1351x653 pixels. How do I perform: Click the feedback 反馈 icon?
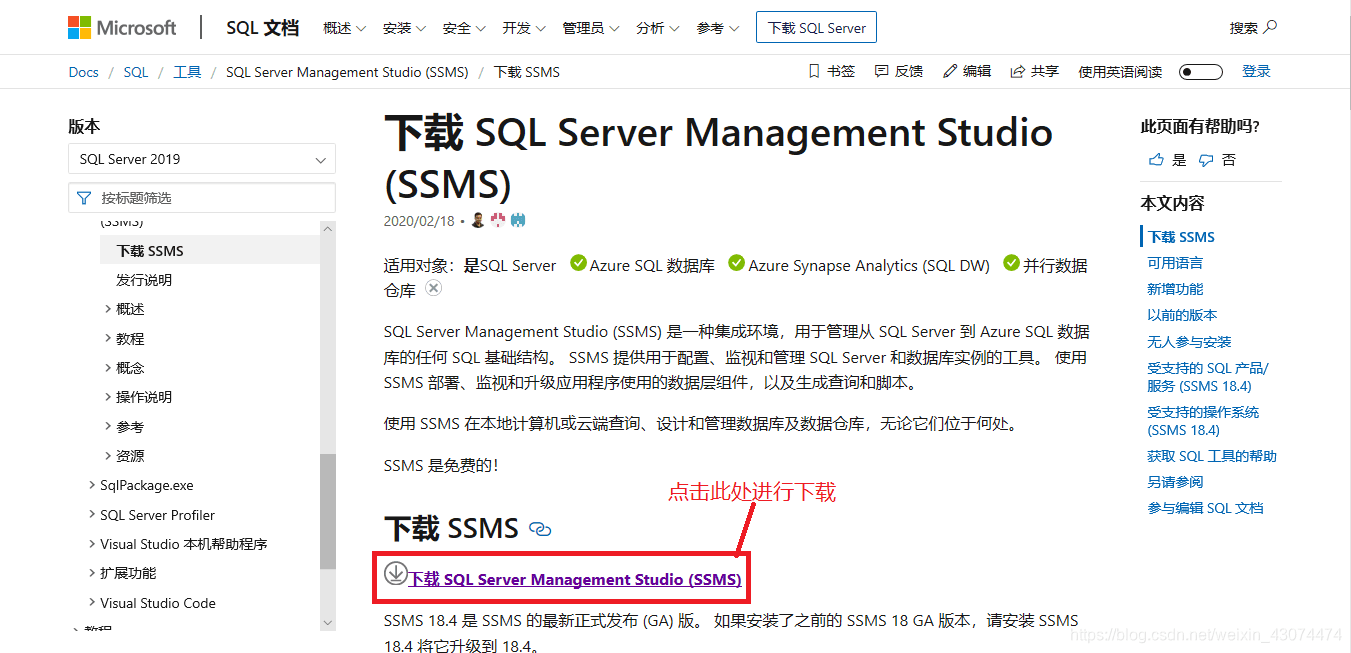tap(881, 71)
